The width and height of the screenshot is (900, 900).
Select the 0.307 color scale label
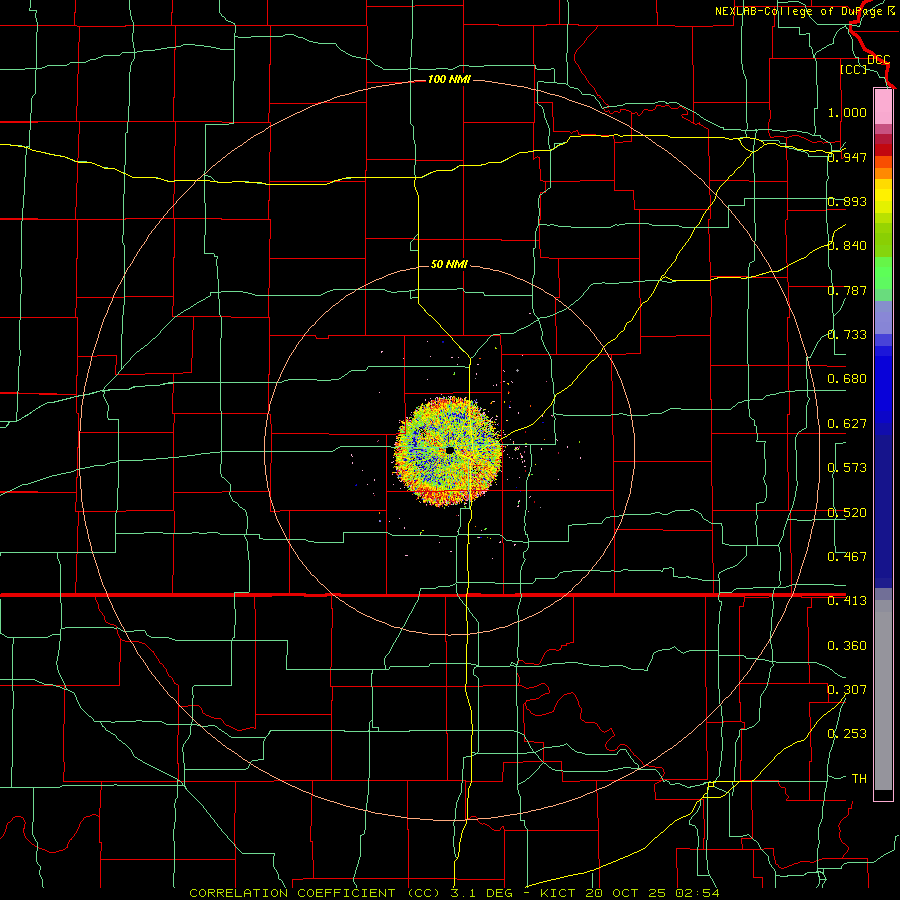847,689
